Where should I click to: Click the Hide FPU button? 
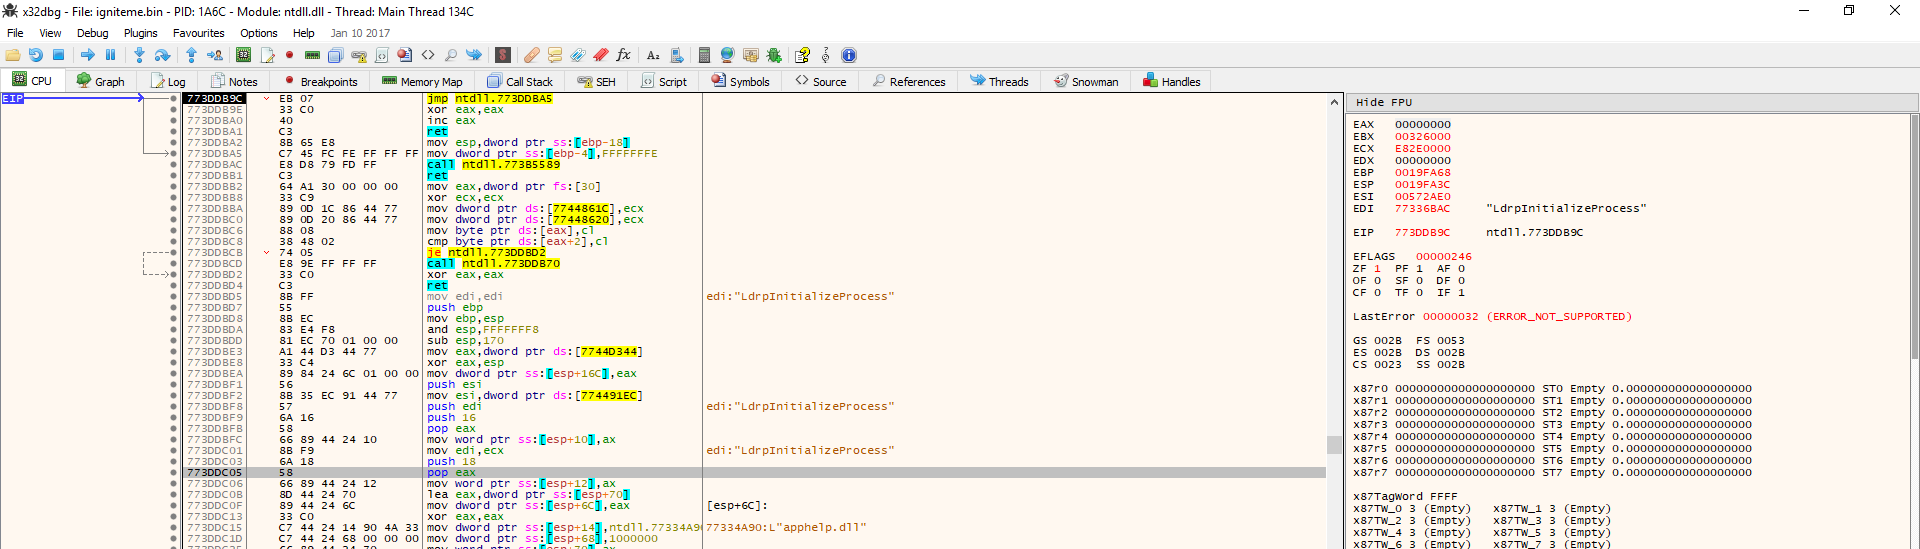coord(1384,102)
